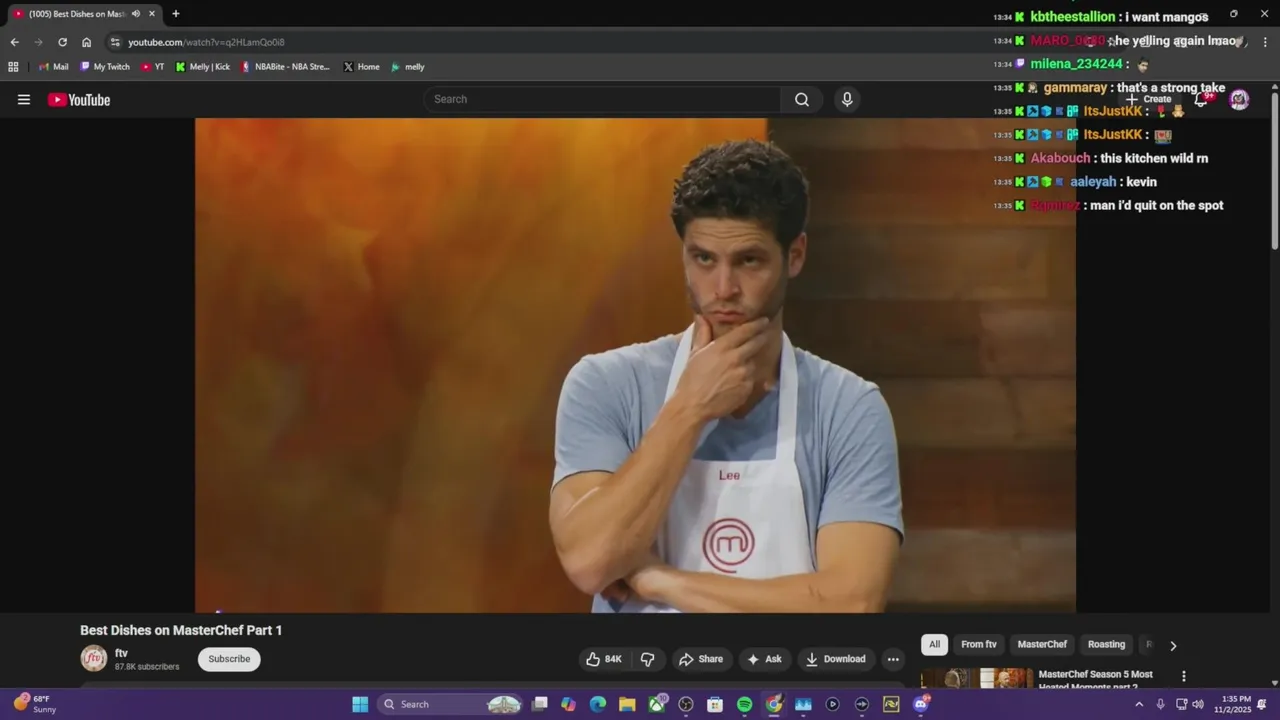Go to YouTube home via the logo
Screen dimensions: 1280x720
tap(79, 99)
